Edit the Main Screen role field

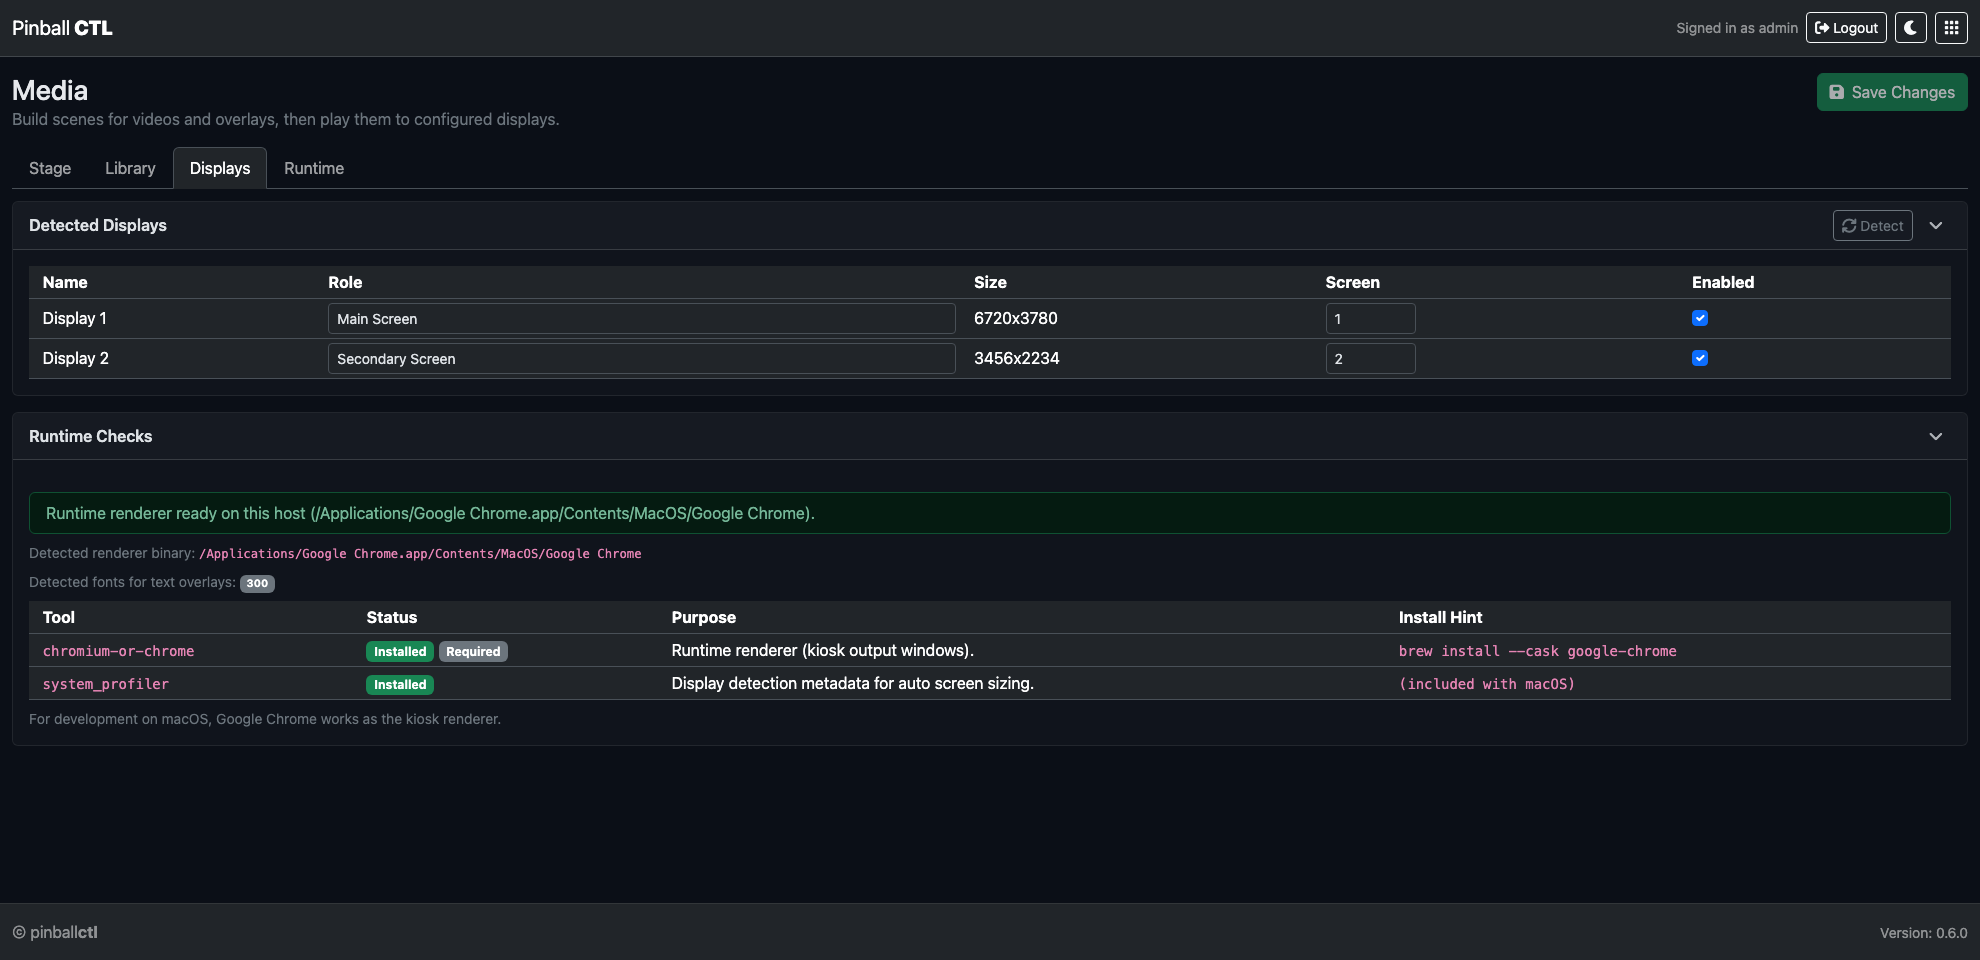[641, 319]
